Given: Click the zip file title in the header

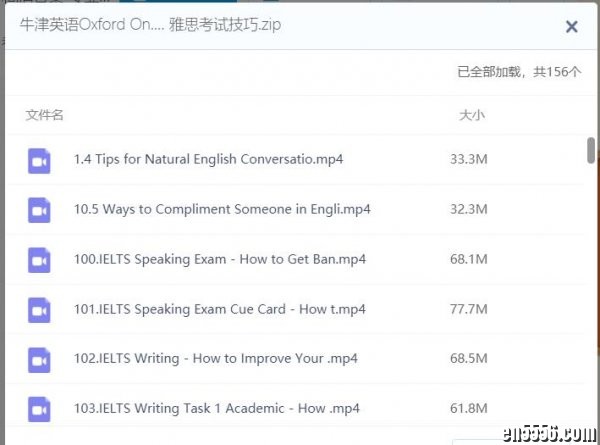Looking at the screenshot, I should (150, 26).
